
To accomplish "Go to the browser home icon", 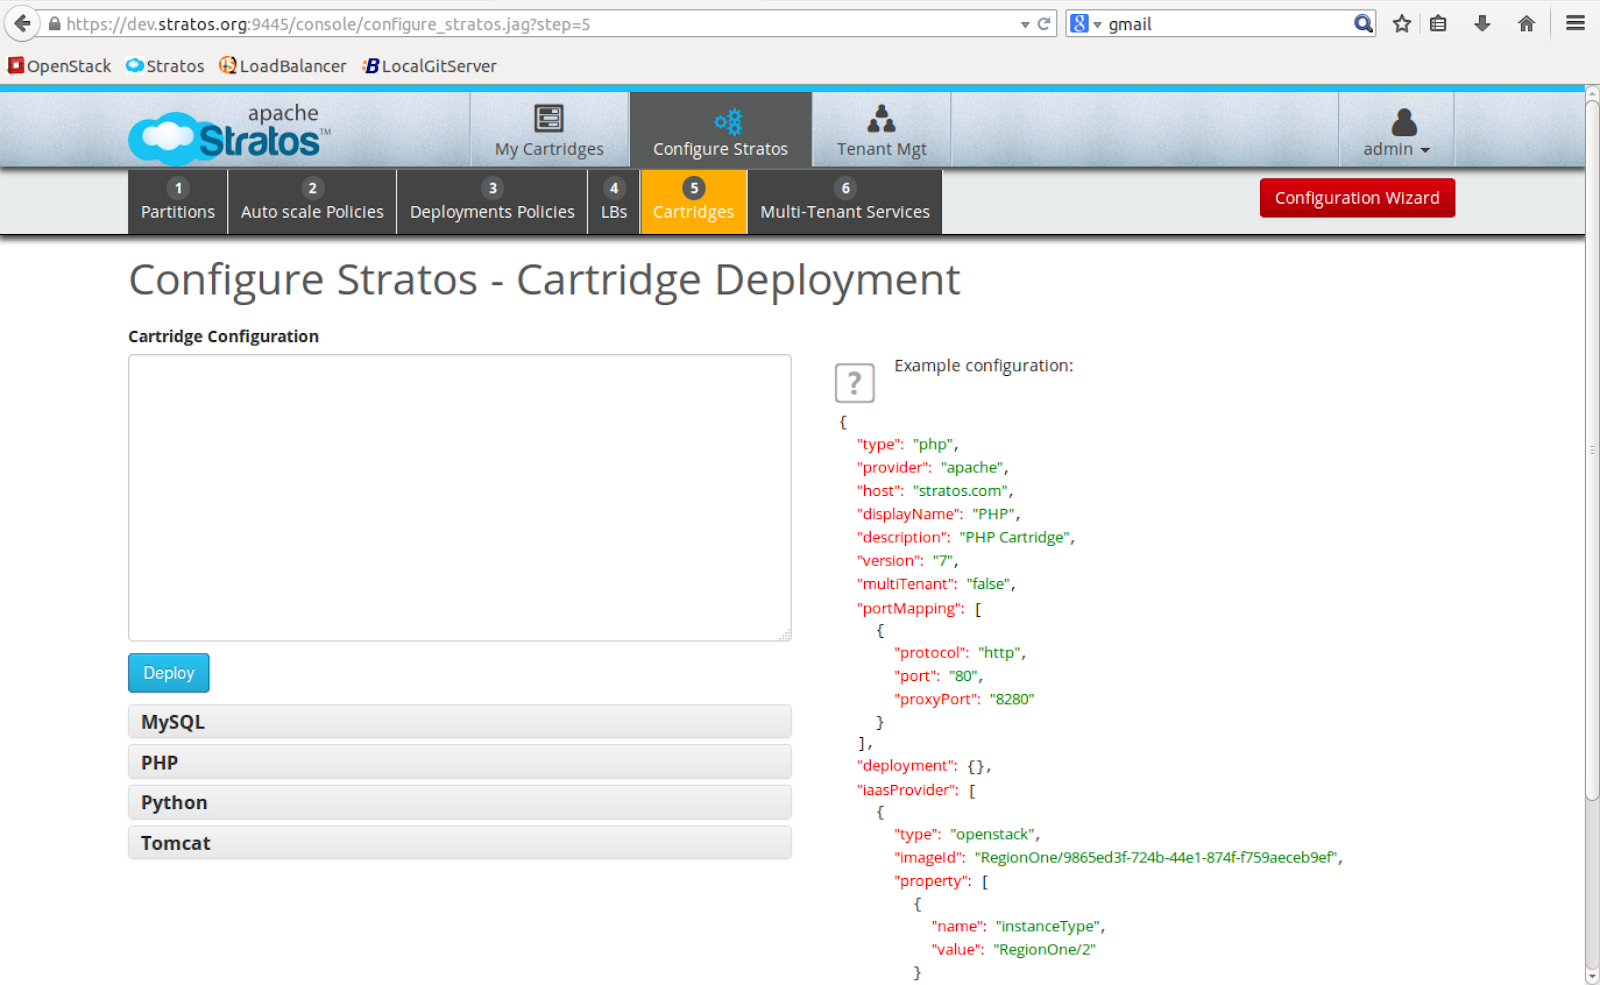I will 1526,24.
